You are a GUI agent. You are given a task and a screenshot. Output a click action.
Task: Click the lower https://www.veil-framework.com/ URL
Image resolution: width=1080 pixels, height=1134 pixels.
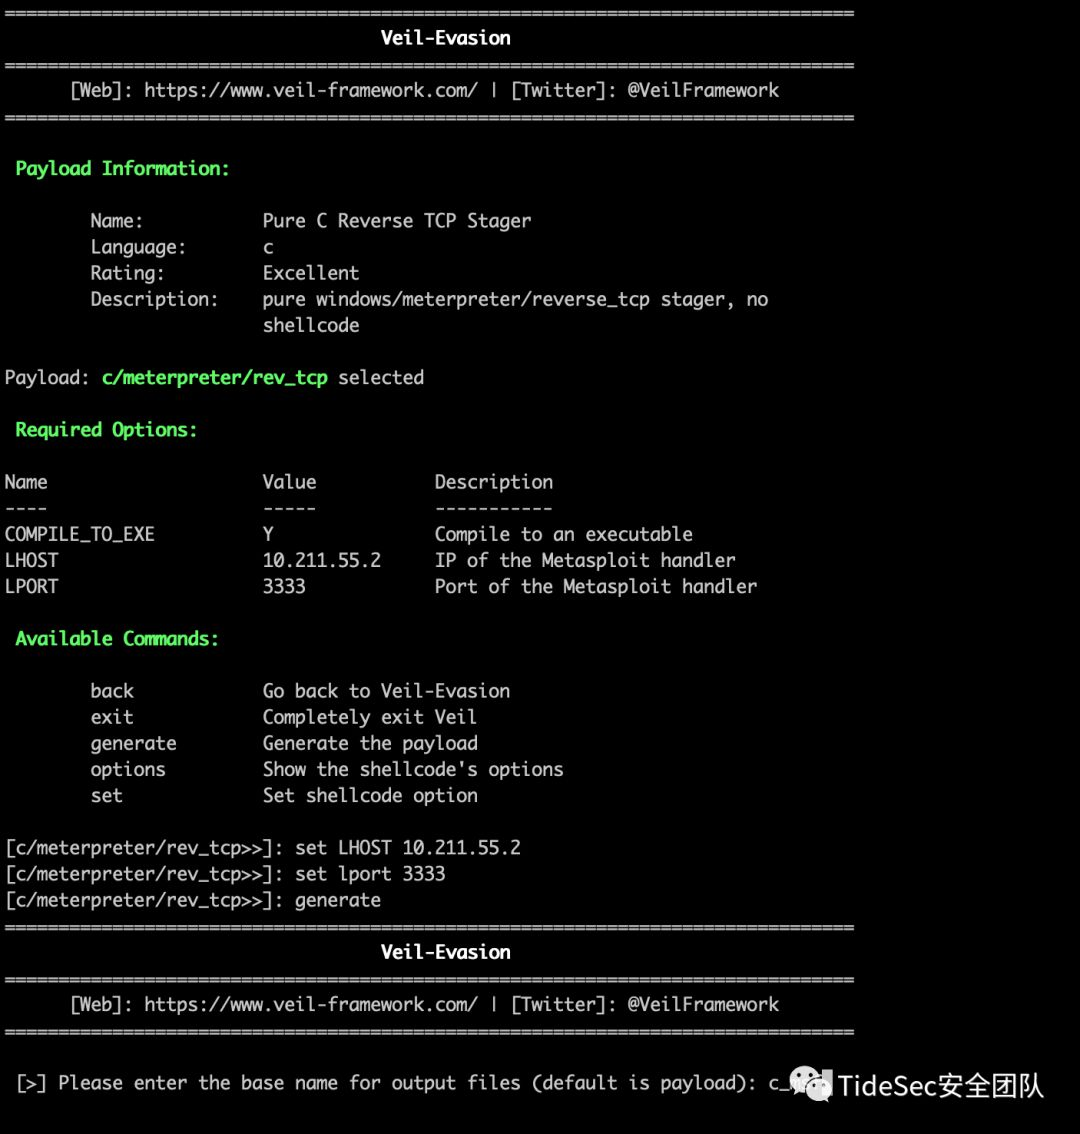311,1005
